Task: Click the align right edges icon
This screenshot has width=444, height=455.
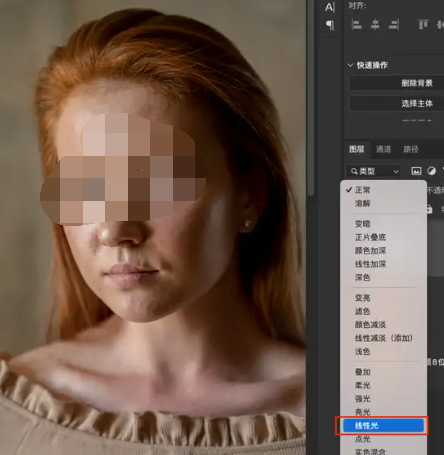Action: coord(394,24)
